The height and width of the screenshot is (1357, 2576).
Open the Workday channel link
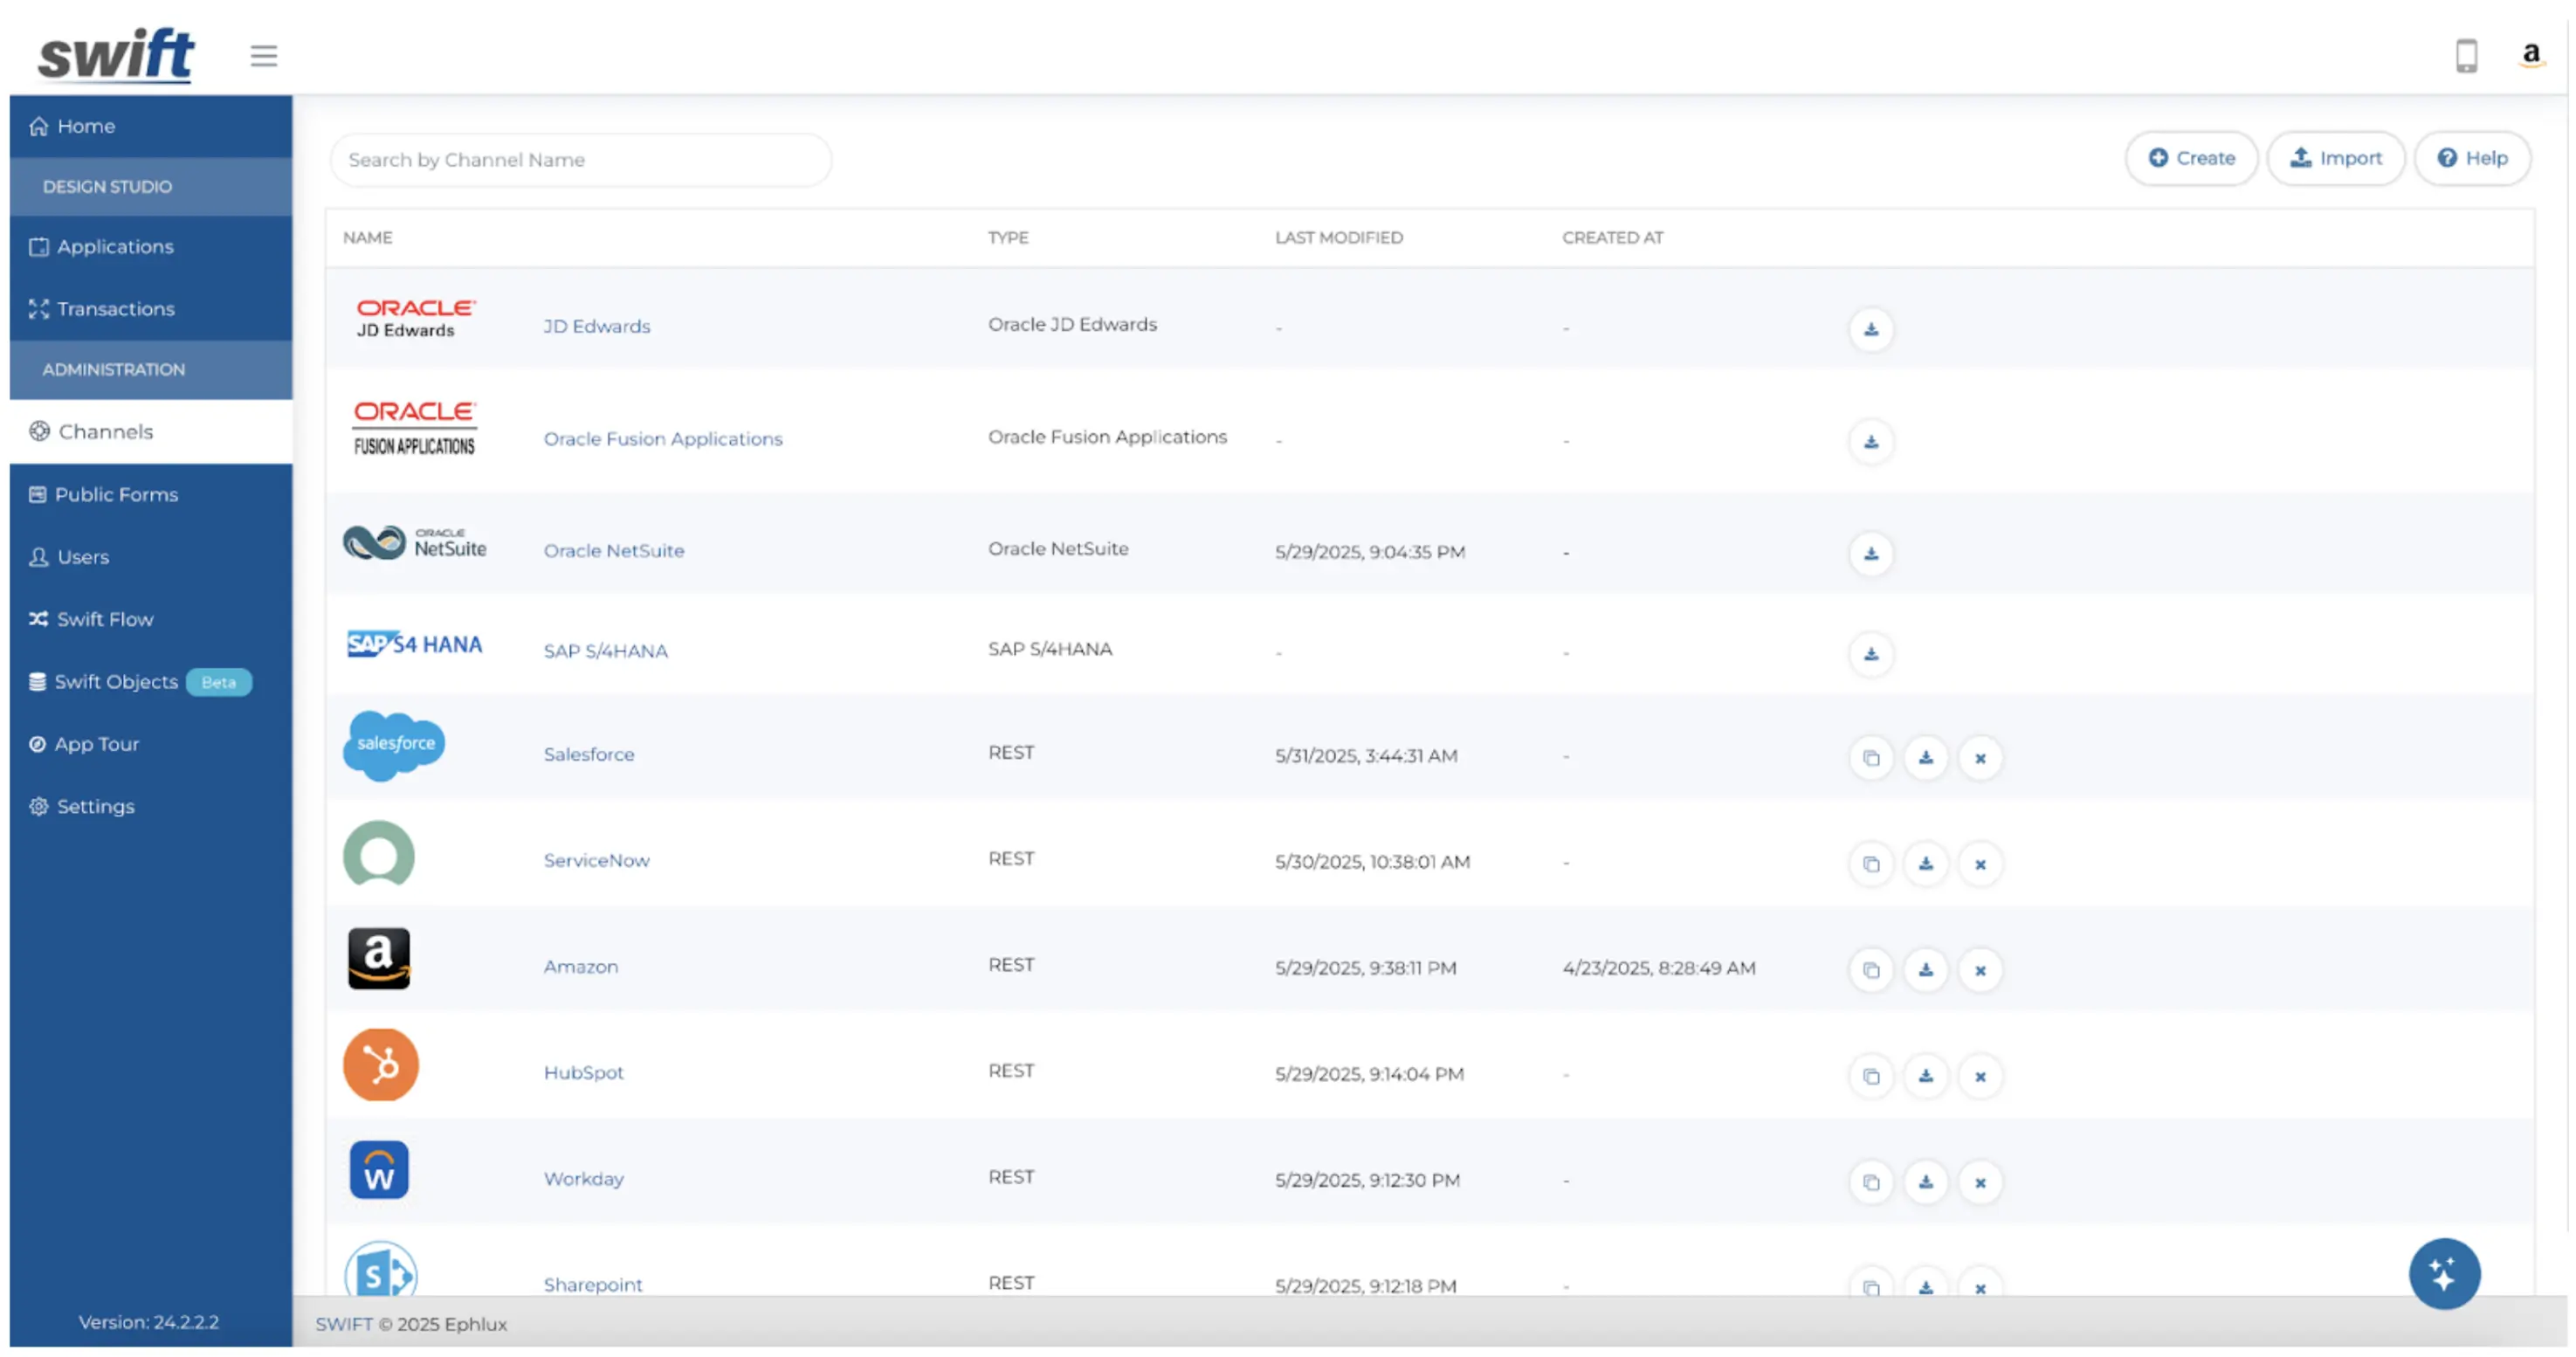[x=583, y=1178]
